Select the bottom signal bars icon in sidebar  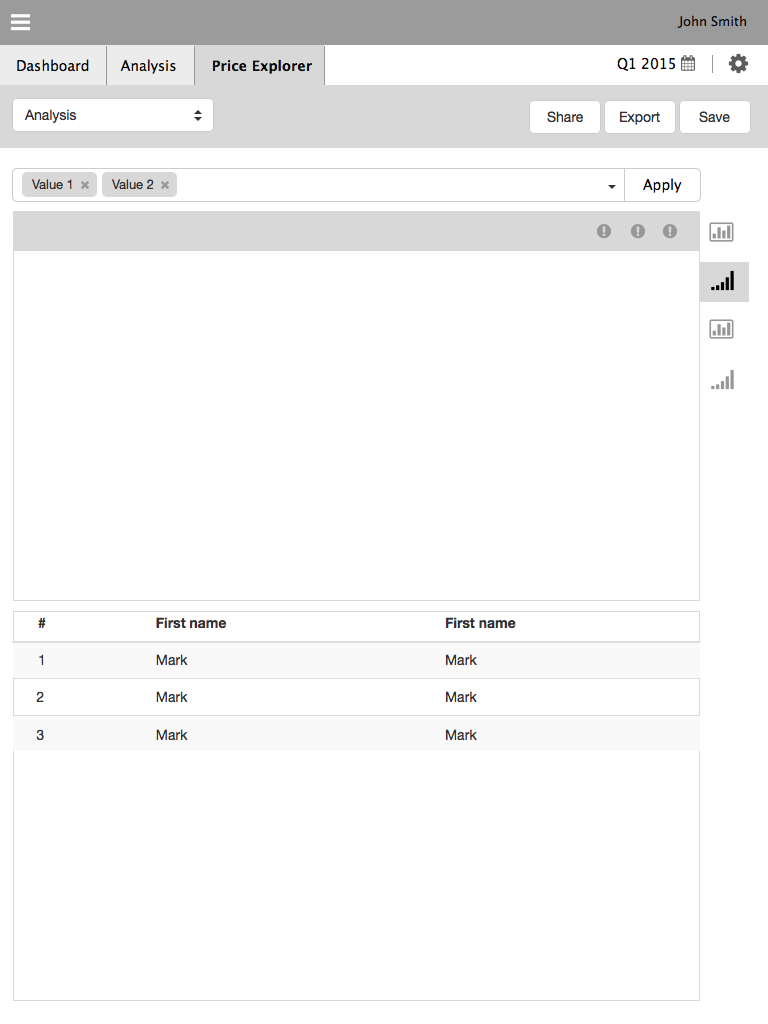pyautogui.click(x=723, y=380)
